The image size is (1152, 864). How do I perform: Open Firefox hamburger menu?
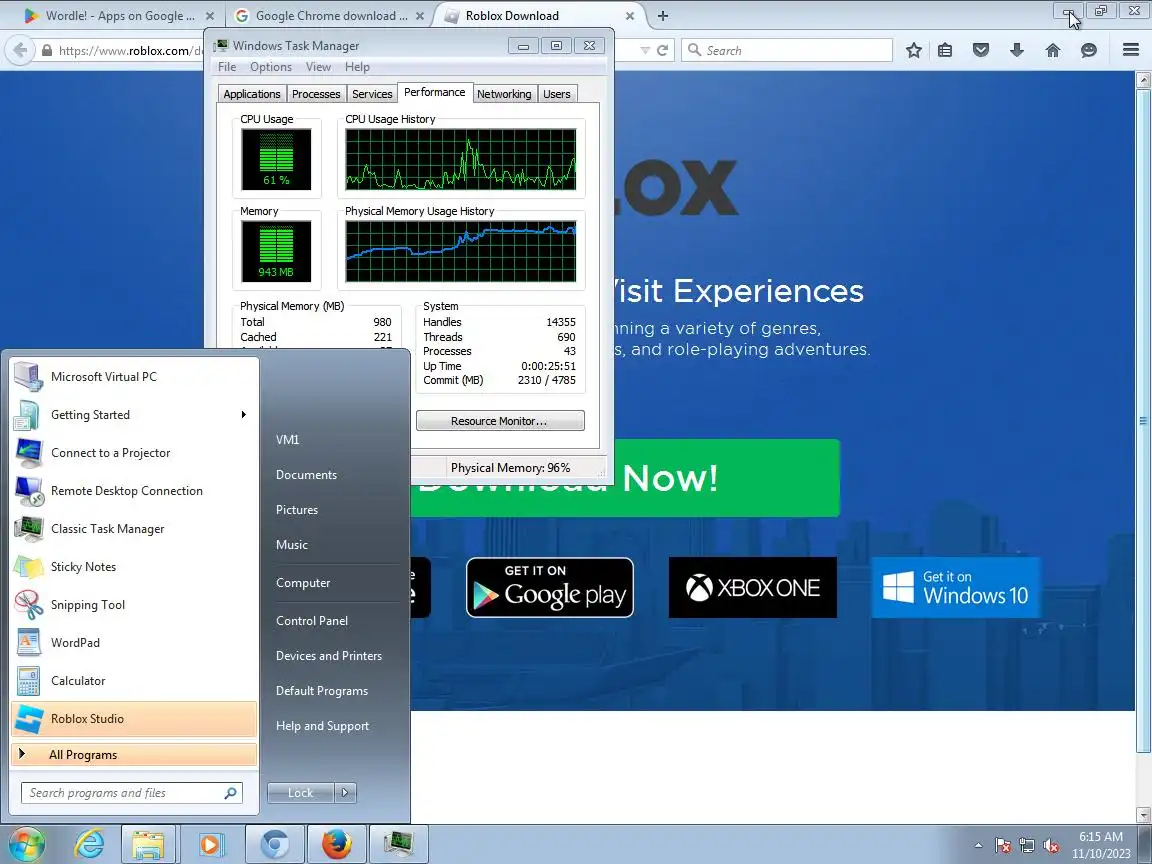(1131, 50)
